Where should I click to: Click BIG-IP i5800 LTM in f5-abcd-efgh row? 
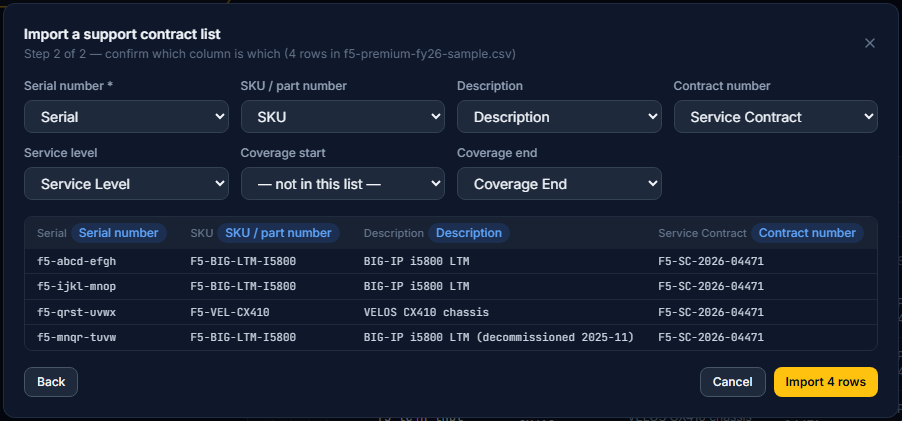point(416,261)
